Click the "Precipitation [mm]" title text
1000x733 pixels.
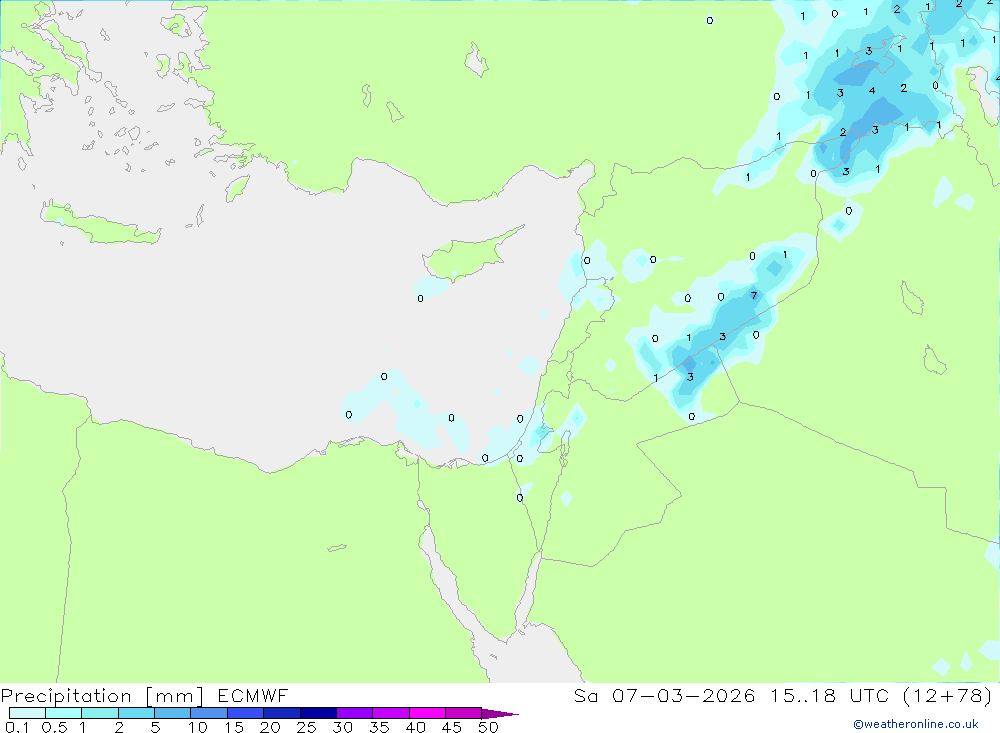[102, 696]
